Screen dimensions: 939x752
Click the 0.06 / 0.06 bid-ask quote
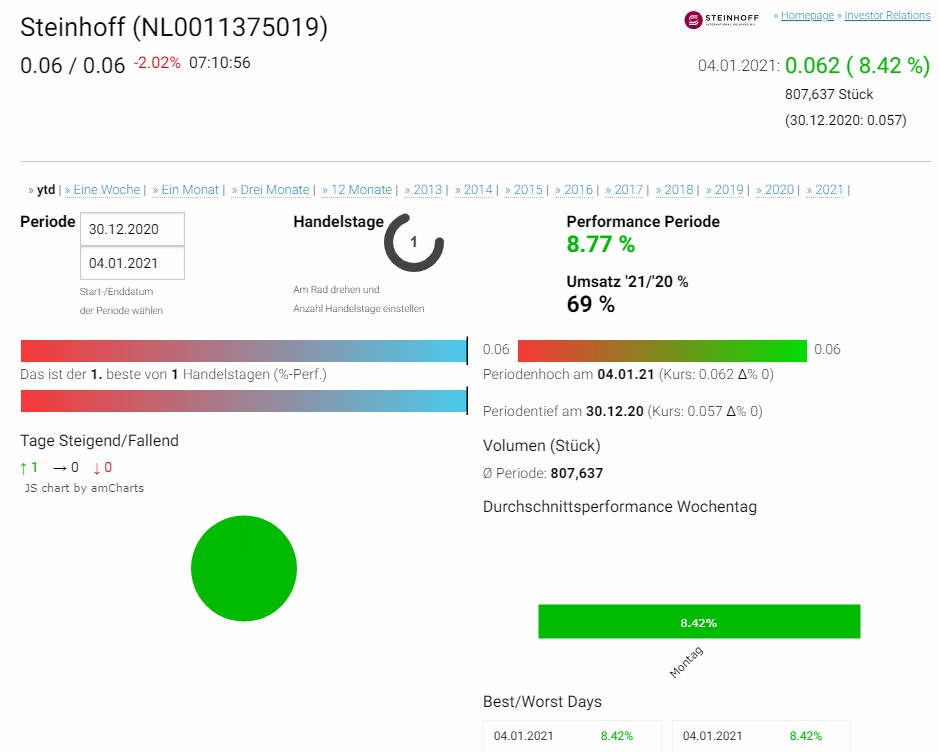click(x=72, y=65)
